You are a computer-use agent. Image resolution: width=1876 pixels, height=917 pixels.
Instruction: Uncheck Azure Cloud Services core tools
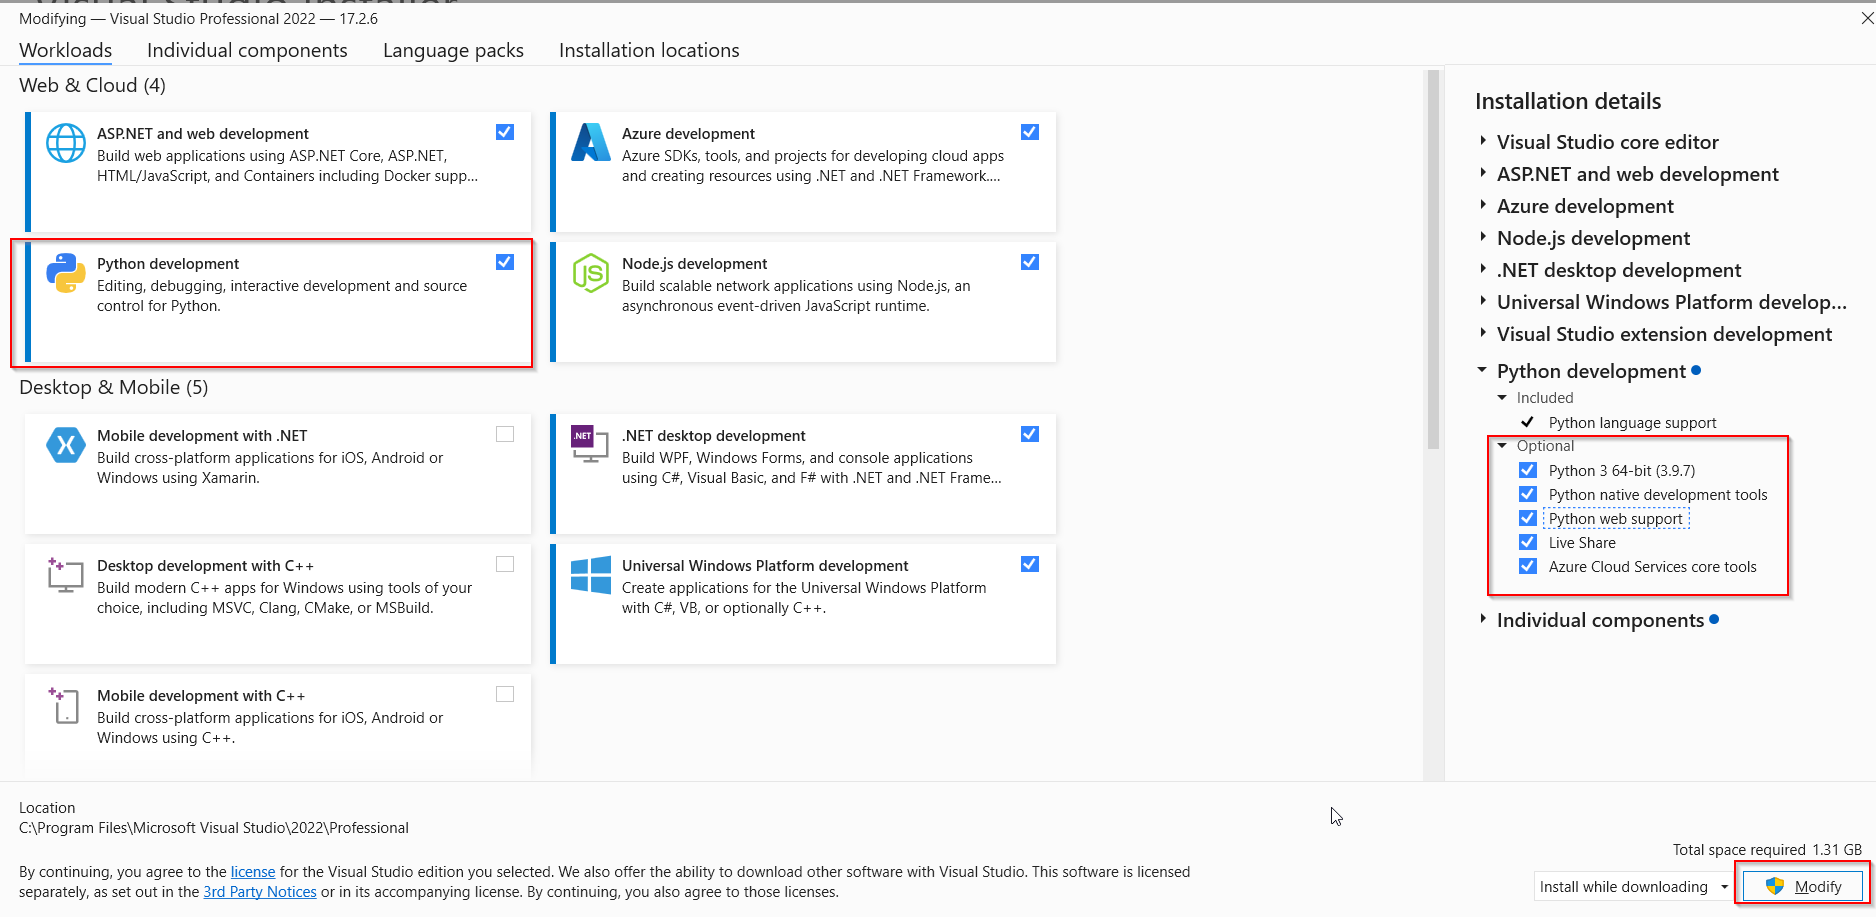coord(1528,566)
